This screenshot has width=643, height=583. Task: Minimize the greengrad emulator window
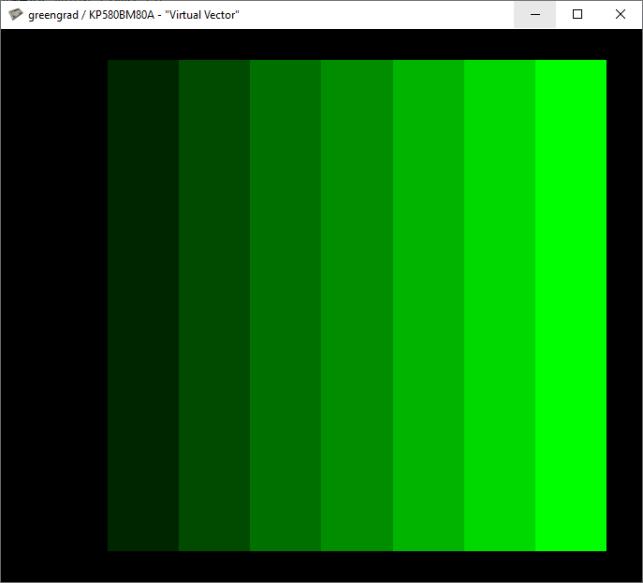[537, 15]
